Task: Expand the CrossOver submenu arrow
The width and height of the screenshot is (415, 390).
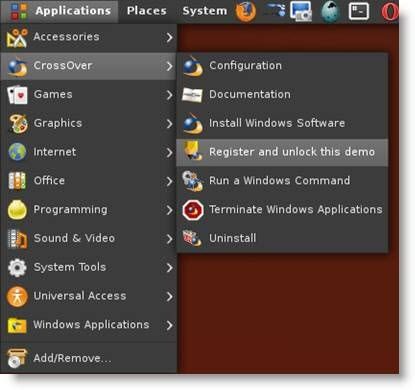Action: point(170,66)
